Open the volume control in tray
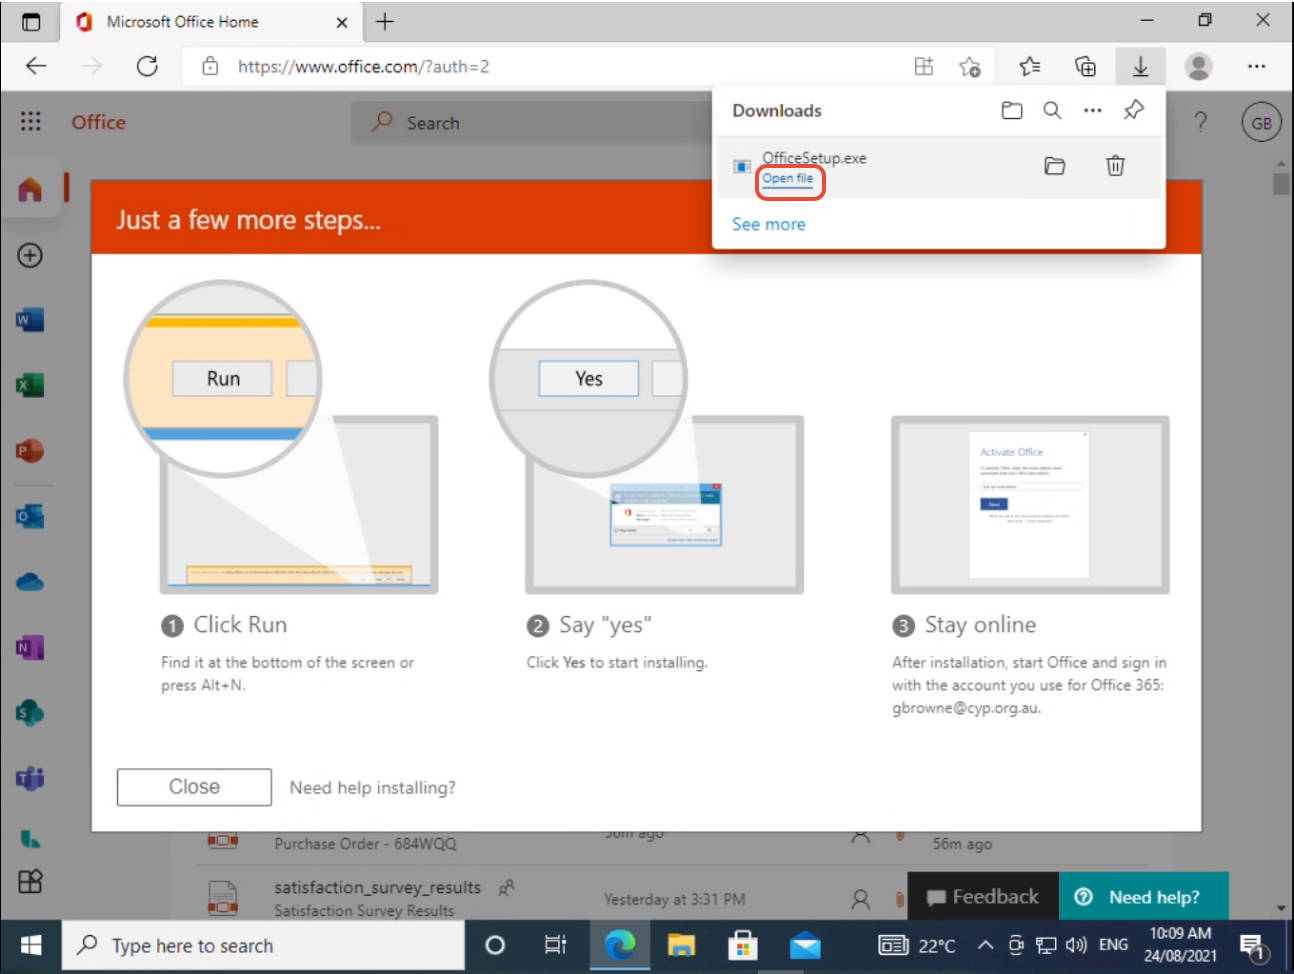This screenshot has height=974, width=1294. click(1076, 945)
